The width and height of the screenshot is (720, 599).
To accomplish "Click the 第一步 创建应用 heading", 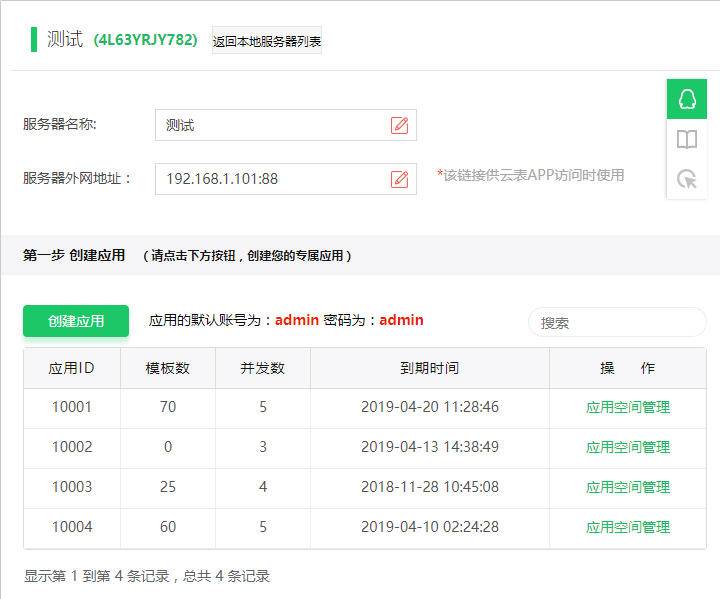I will 74,255.
